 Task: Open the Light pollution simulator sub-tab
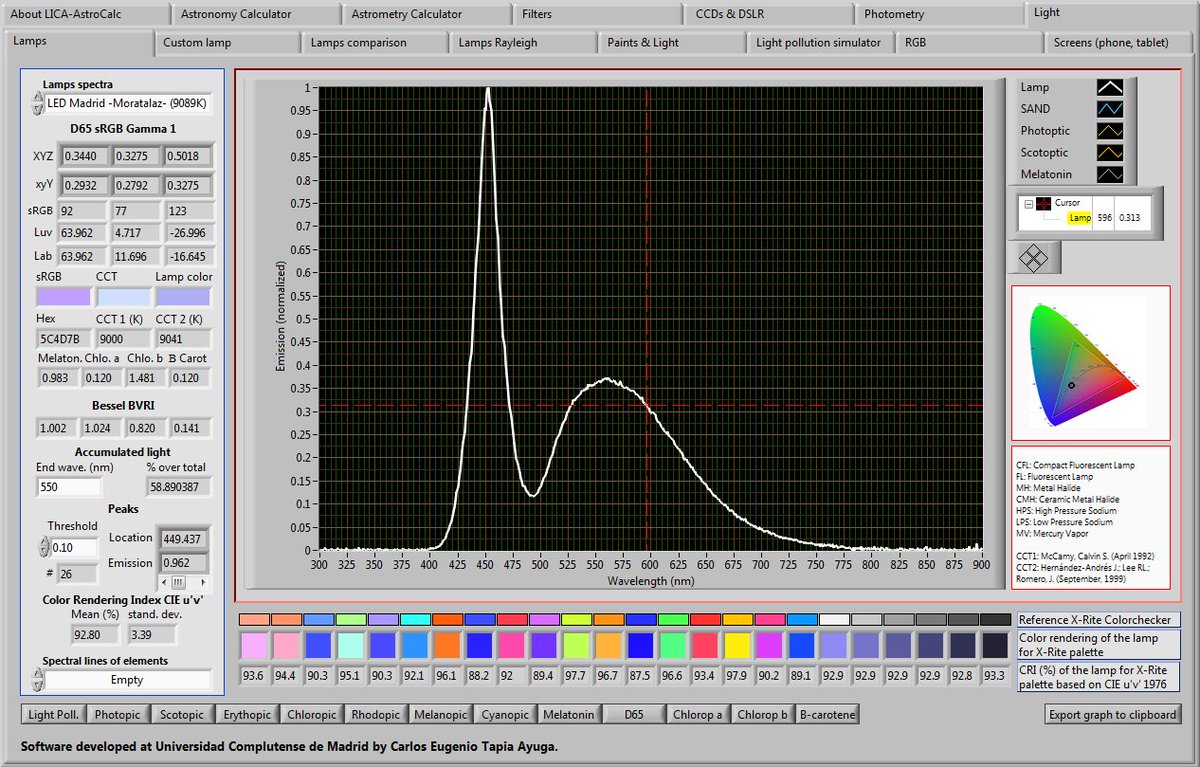coord(820,43)
